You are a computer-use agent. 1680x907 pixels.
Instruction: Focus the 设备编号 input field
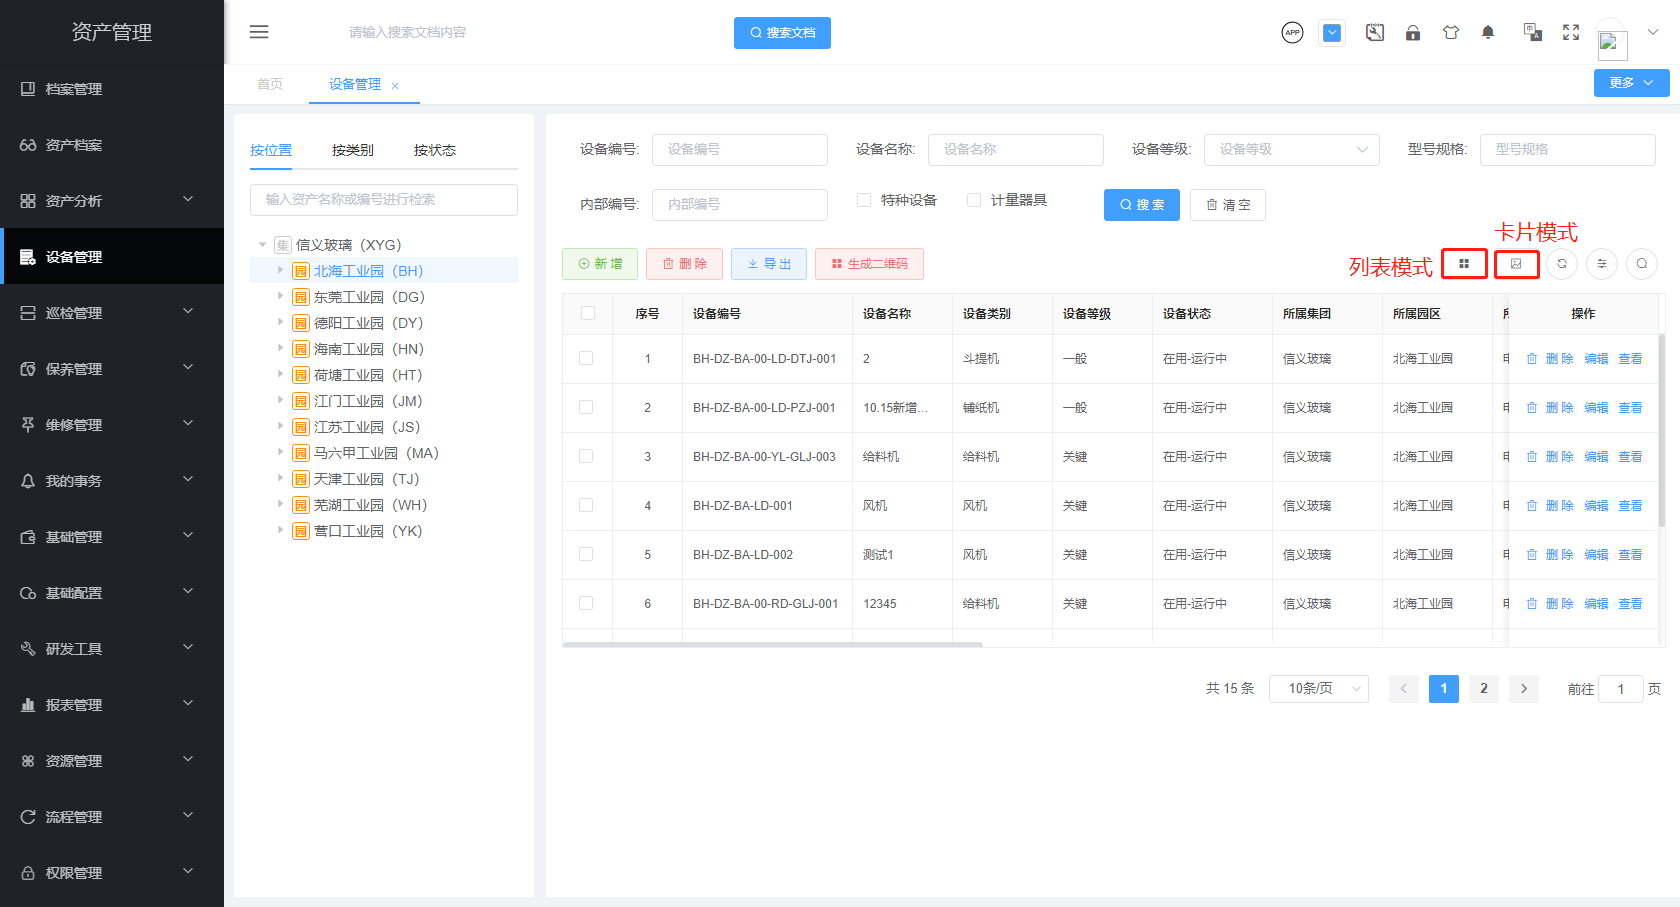tap(740, 150)
